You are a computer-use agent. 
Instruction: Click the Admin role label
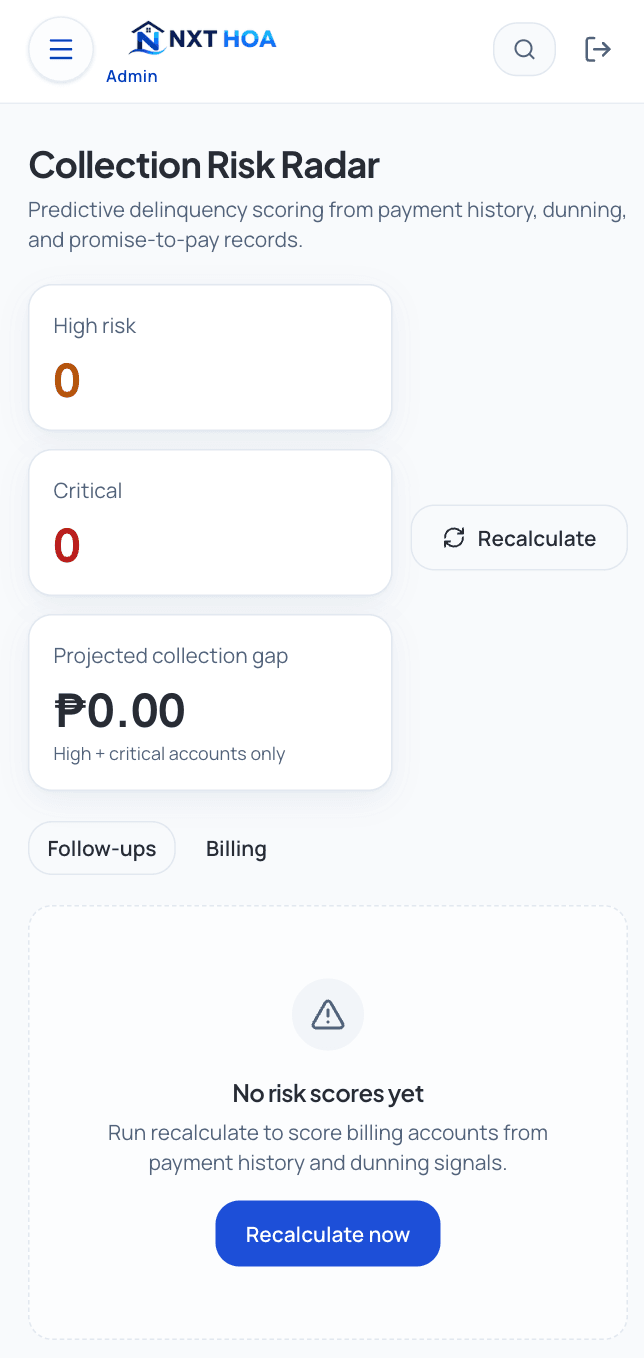pyautogui.click(x=132, y=76)
